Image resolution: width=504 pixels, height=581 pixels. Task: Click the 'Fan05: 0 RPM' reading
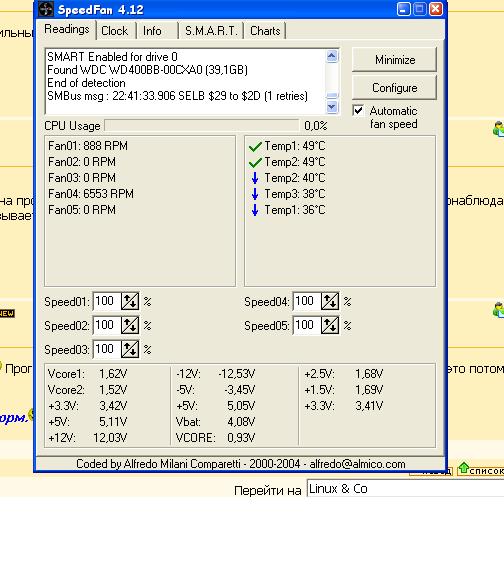coord(82,210)
